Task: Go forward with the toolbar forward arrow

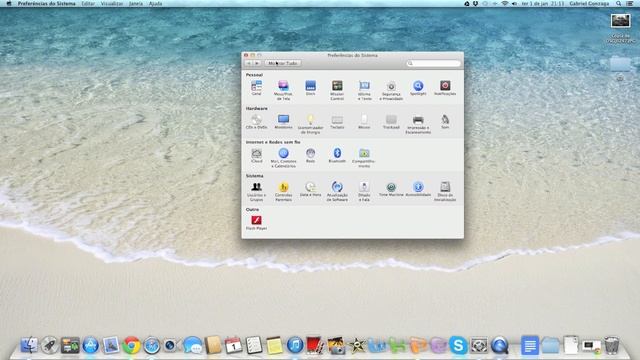Action: 257,63
